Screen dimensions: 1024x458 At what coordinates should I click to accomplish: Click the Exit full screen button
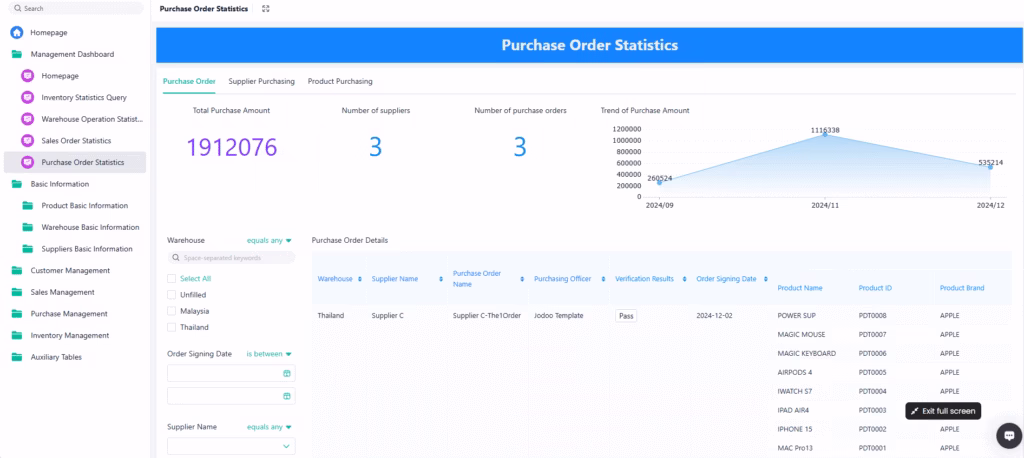coord(943,411)
